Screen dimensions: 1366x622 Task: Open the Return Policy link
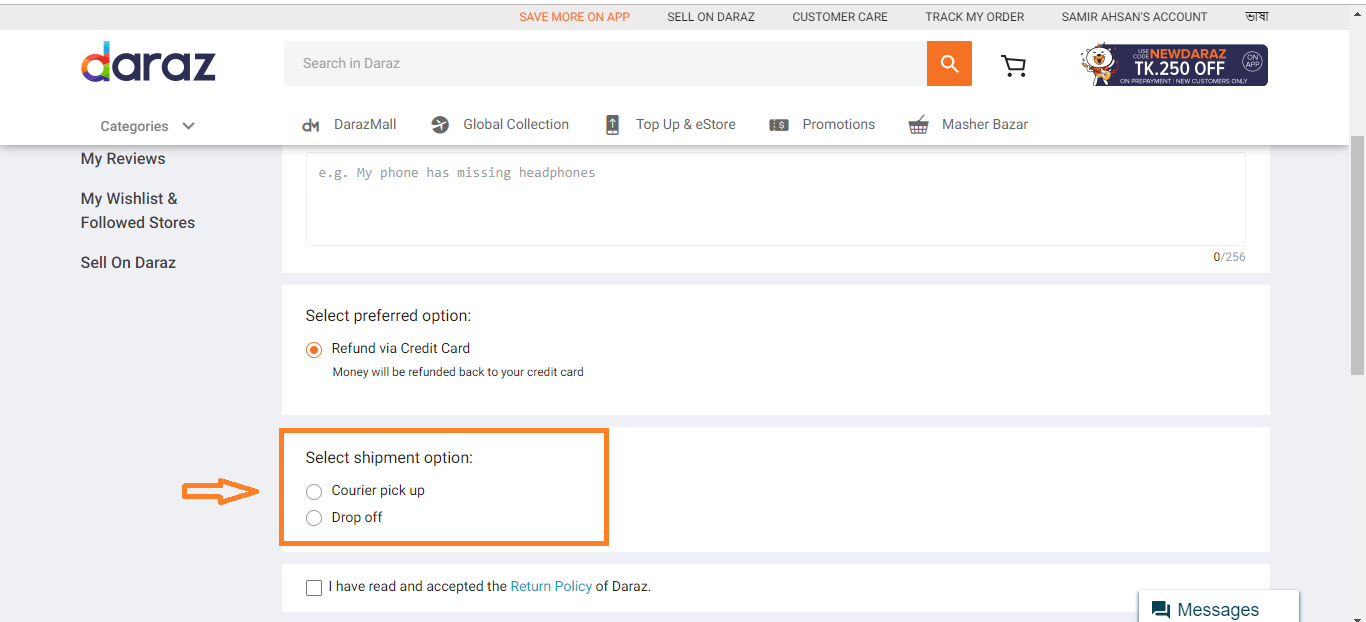pyautogui.click(x=551, y=587)
